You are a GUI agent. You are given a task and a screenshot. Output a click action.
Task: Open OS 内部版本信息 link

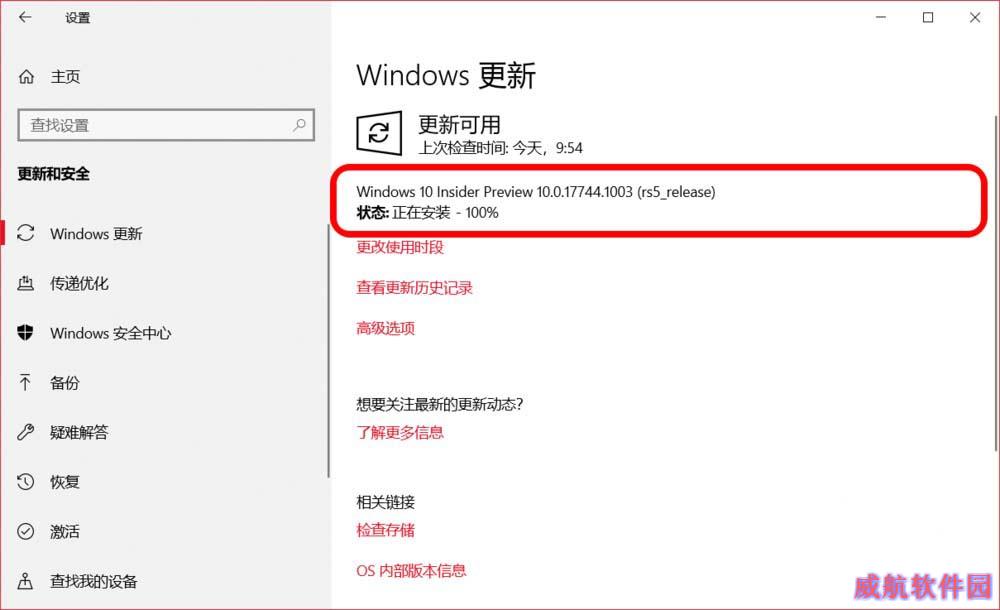411,570
